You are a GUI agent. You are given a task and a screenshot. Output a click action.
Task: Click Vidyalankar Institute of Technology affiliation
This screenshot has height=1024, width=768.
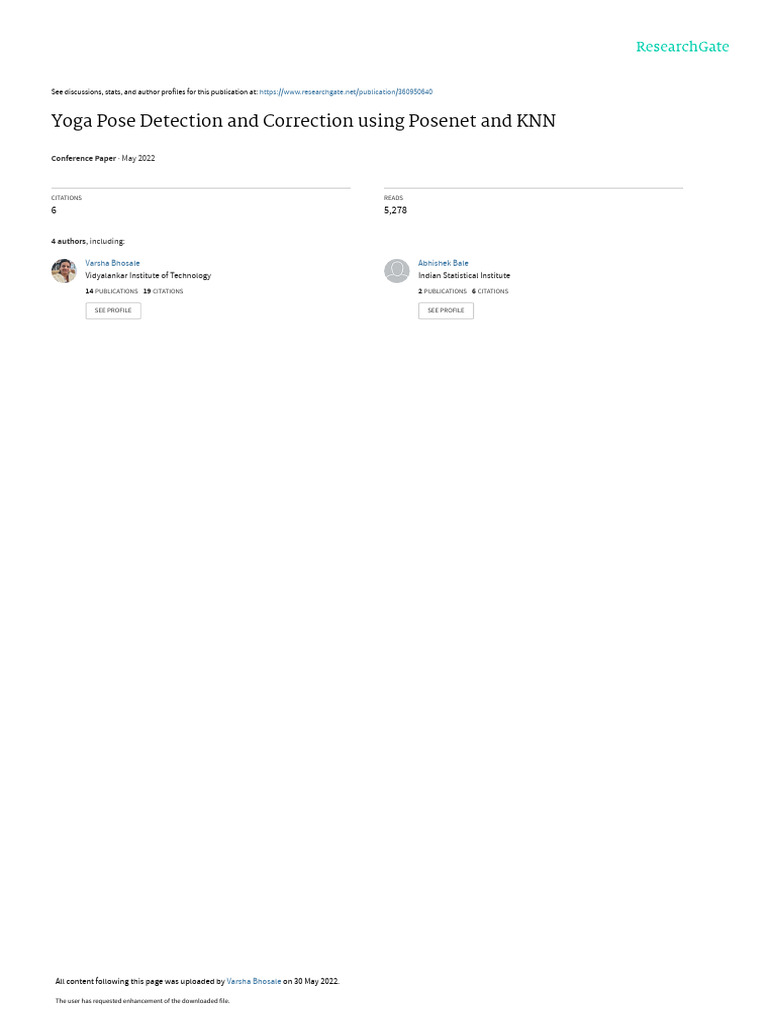pos(148,276)
